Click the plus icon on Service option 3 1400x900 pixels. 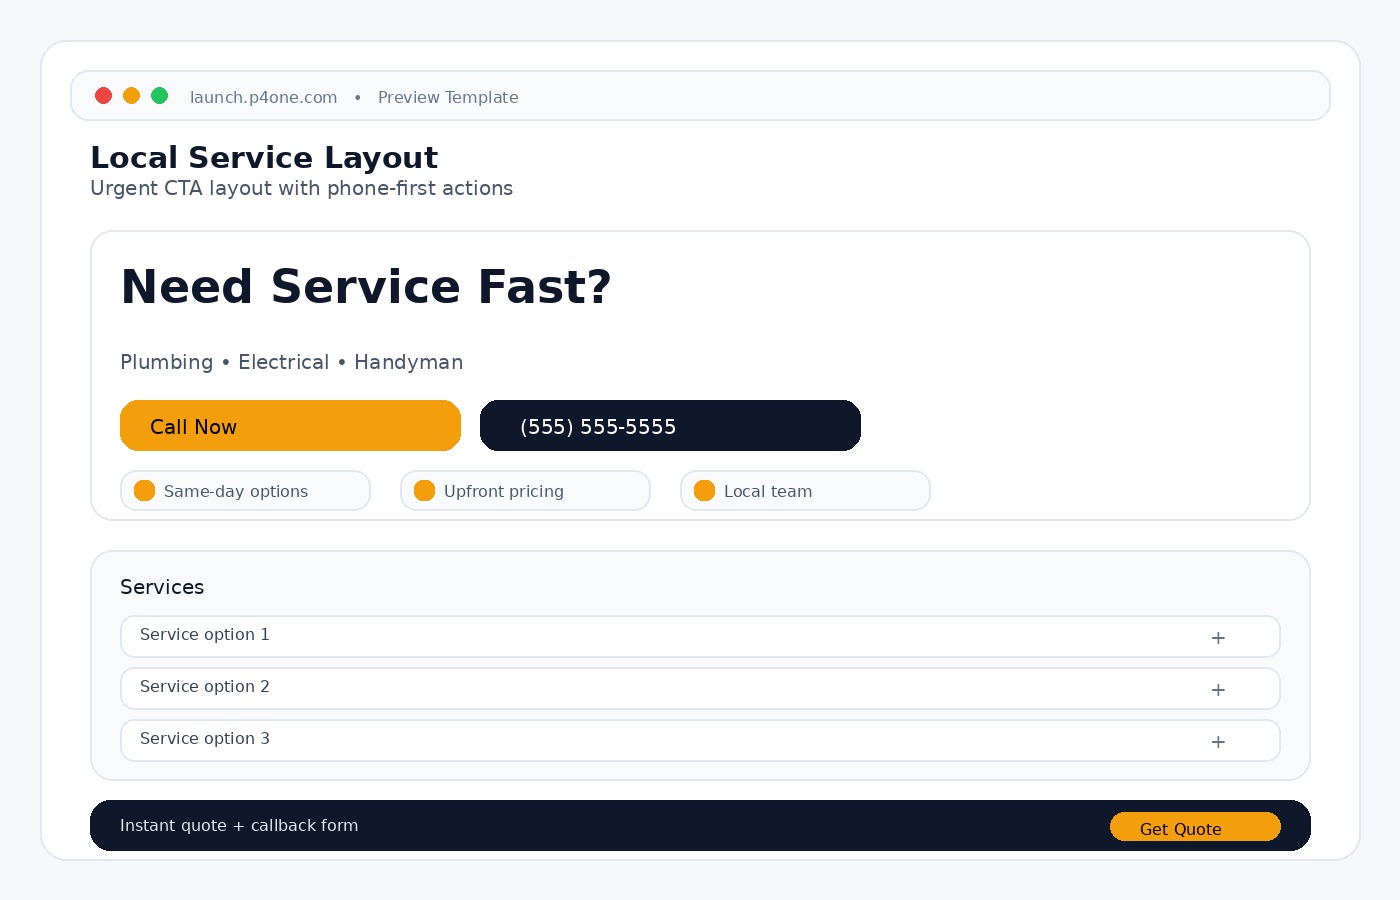[1218, 741]
